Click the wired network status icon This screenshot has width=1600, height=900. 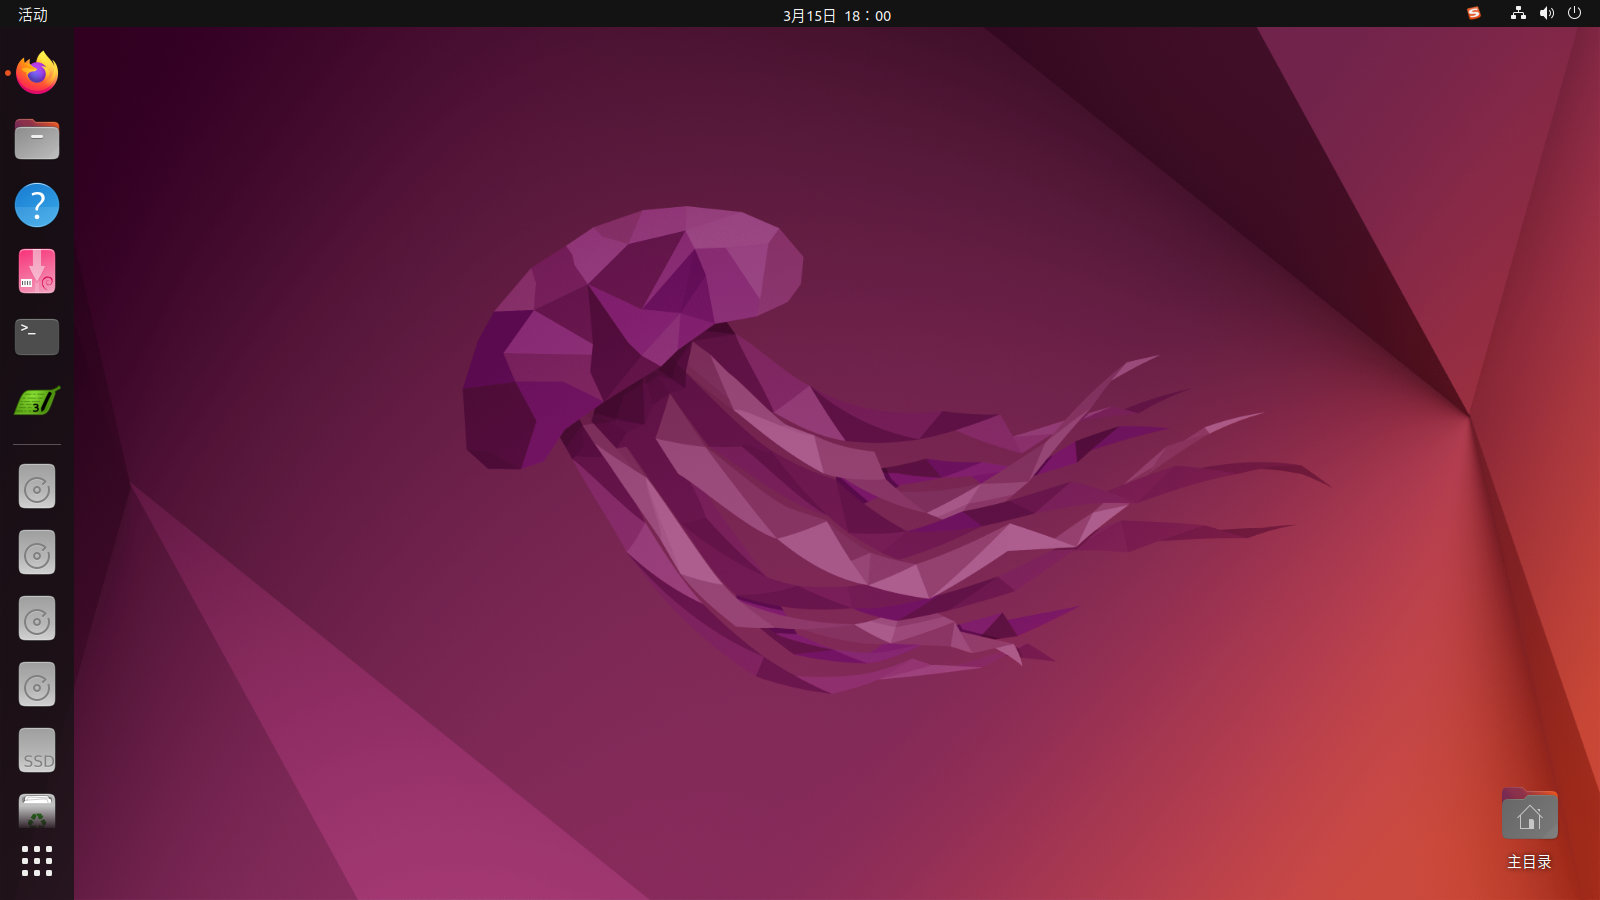(1518, 14)
